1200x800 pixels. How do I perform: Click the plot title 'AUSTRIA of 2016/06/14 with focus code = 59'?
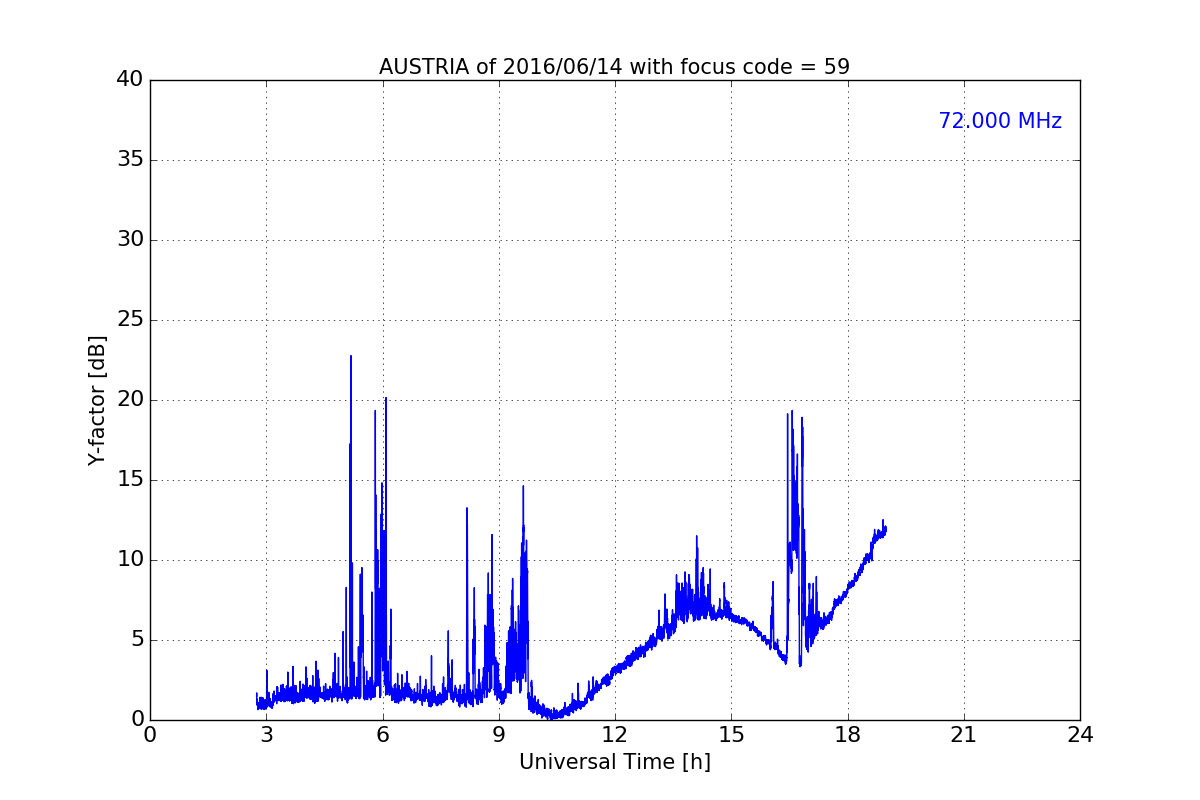tap(614, 67)
